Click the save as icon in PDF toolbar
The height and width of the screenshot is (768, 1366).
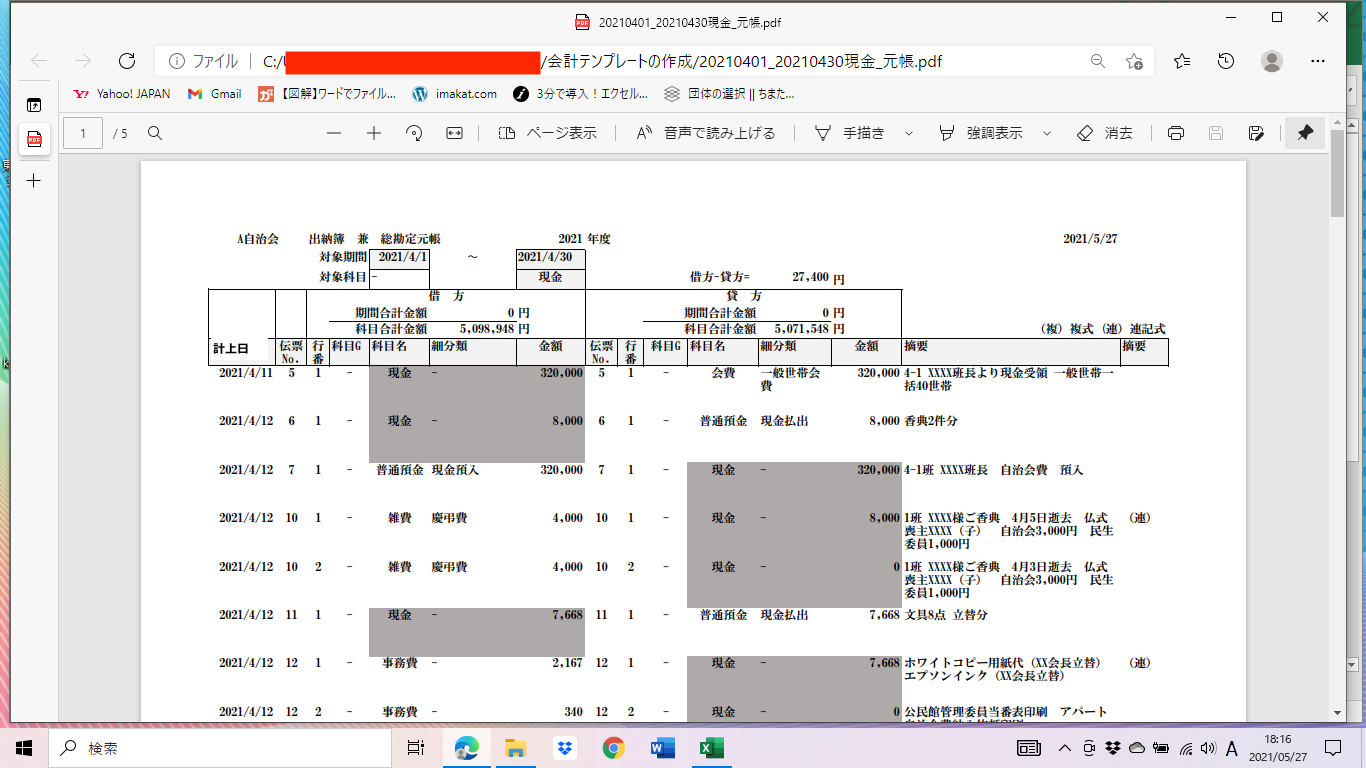[x=1257, y=133]
